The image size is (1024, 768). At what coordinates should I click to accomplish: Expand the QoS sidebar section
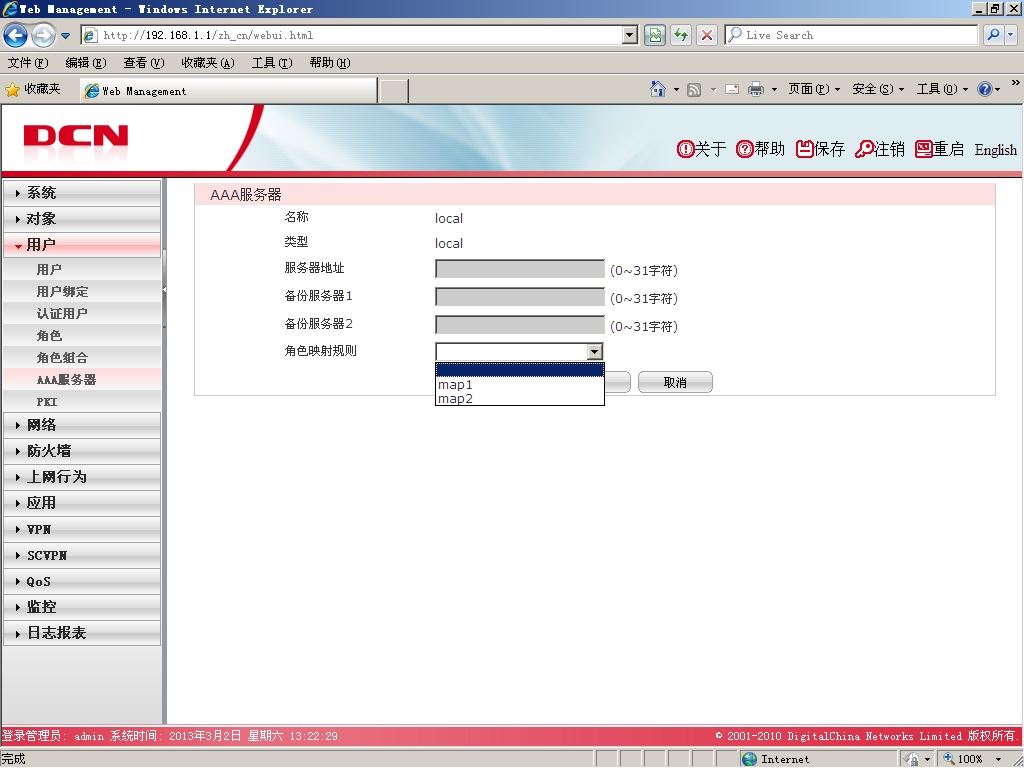coord(82,581)
